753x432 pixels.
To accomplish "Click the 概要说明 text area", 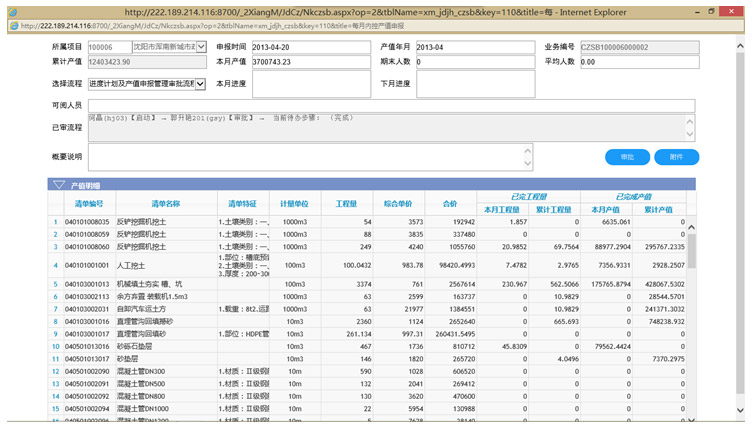I will pyautogui.click(x=310, y=157).
